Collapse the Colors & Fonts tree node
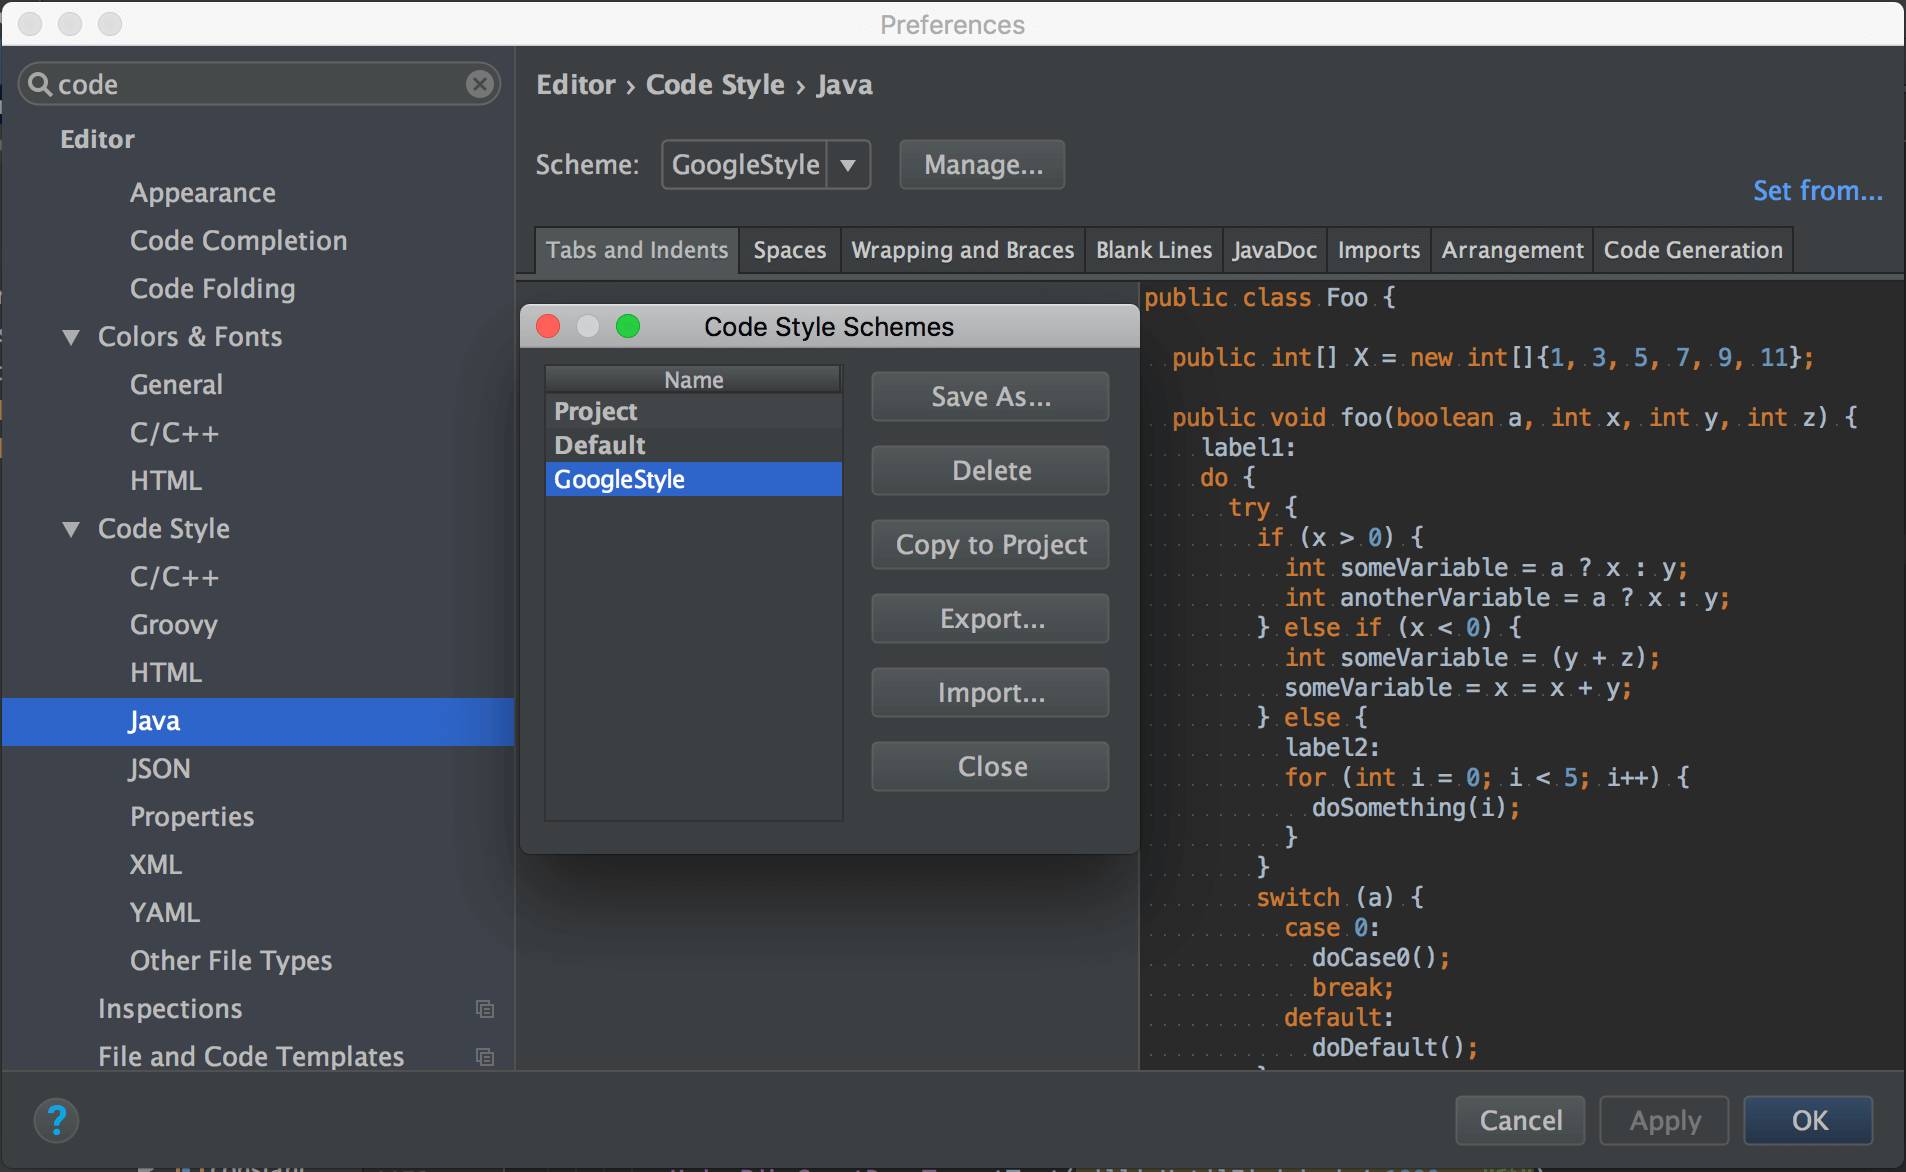 click(71, 337)
